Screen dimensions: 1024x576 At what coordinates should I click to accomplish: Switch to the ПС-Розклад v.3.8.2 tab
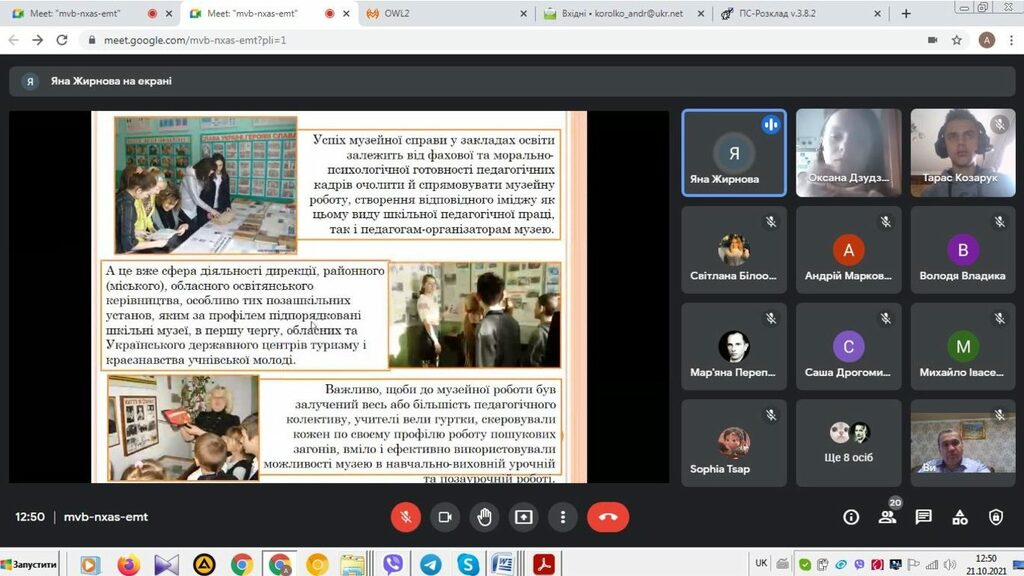tap(790, 14)
